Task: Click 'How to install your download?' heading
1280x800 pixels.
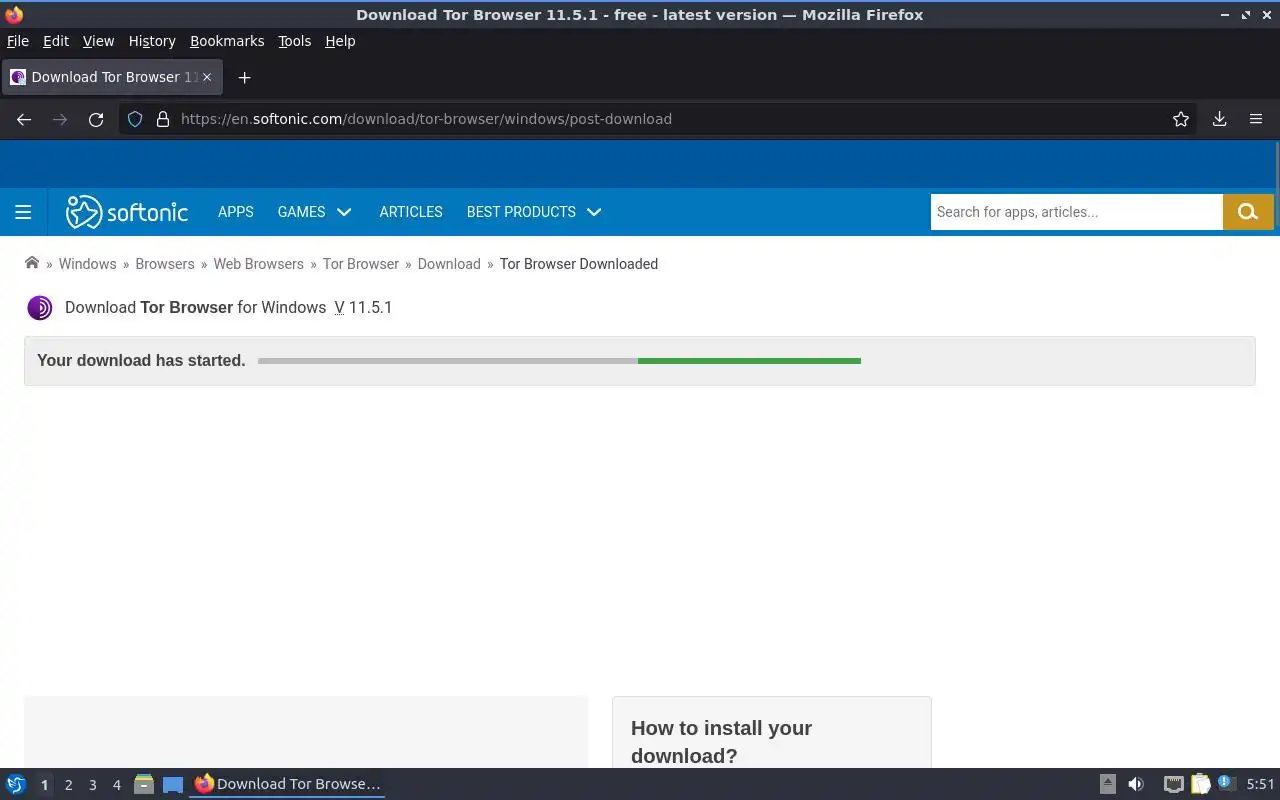Action: click(721, 742)
